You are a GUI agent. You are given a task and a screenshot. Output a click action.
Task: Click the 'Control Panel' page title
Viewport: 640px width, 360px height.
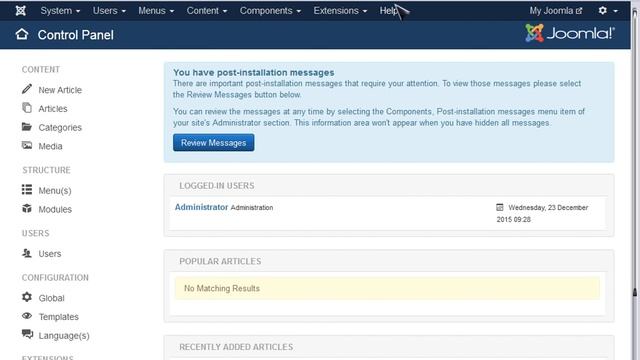(x=76, y=35)
